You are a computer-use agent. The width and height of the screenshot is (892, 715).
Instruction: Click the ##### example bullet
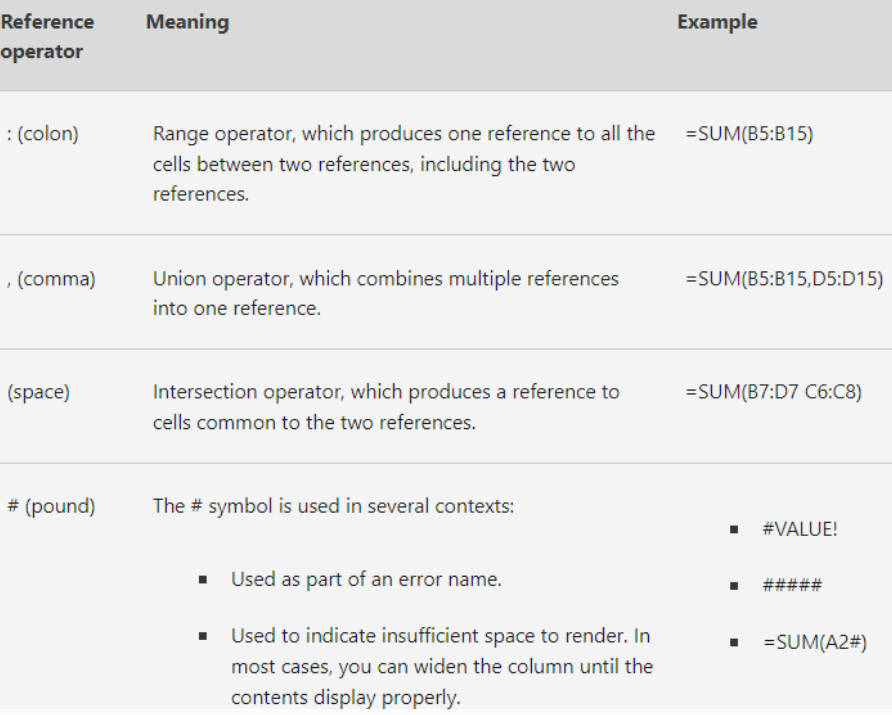[x=792, y=585]
